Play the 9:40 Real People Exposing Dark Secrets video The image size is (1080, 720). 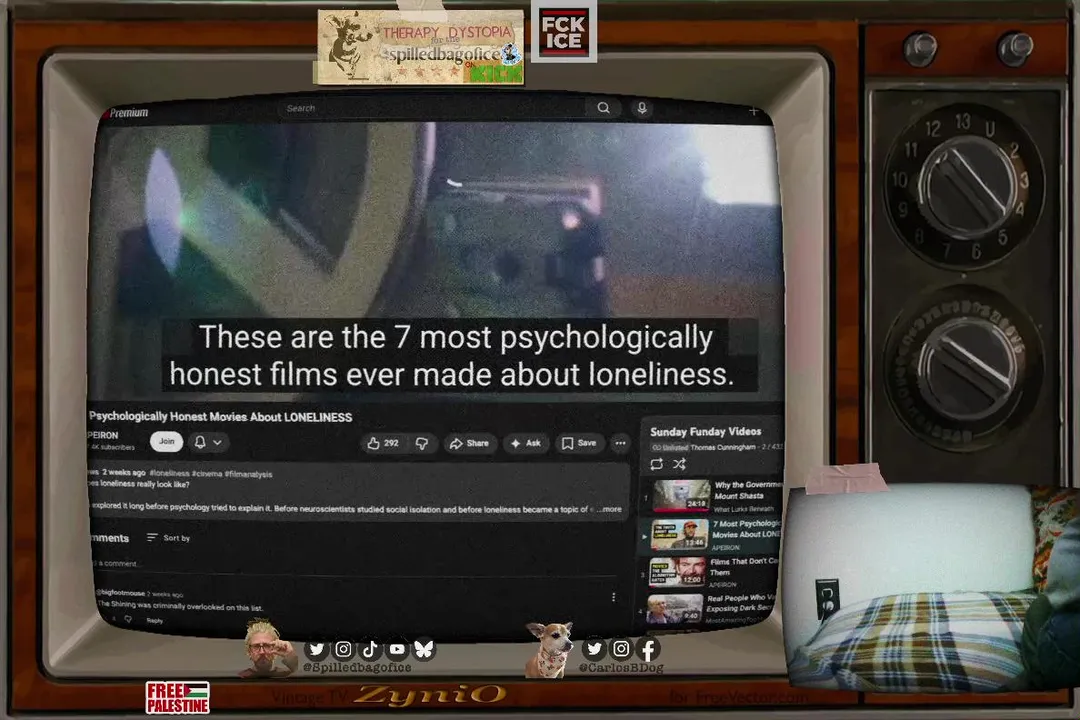point(674,608)
